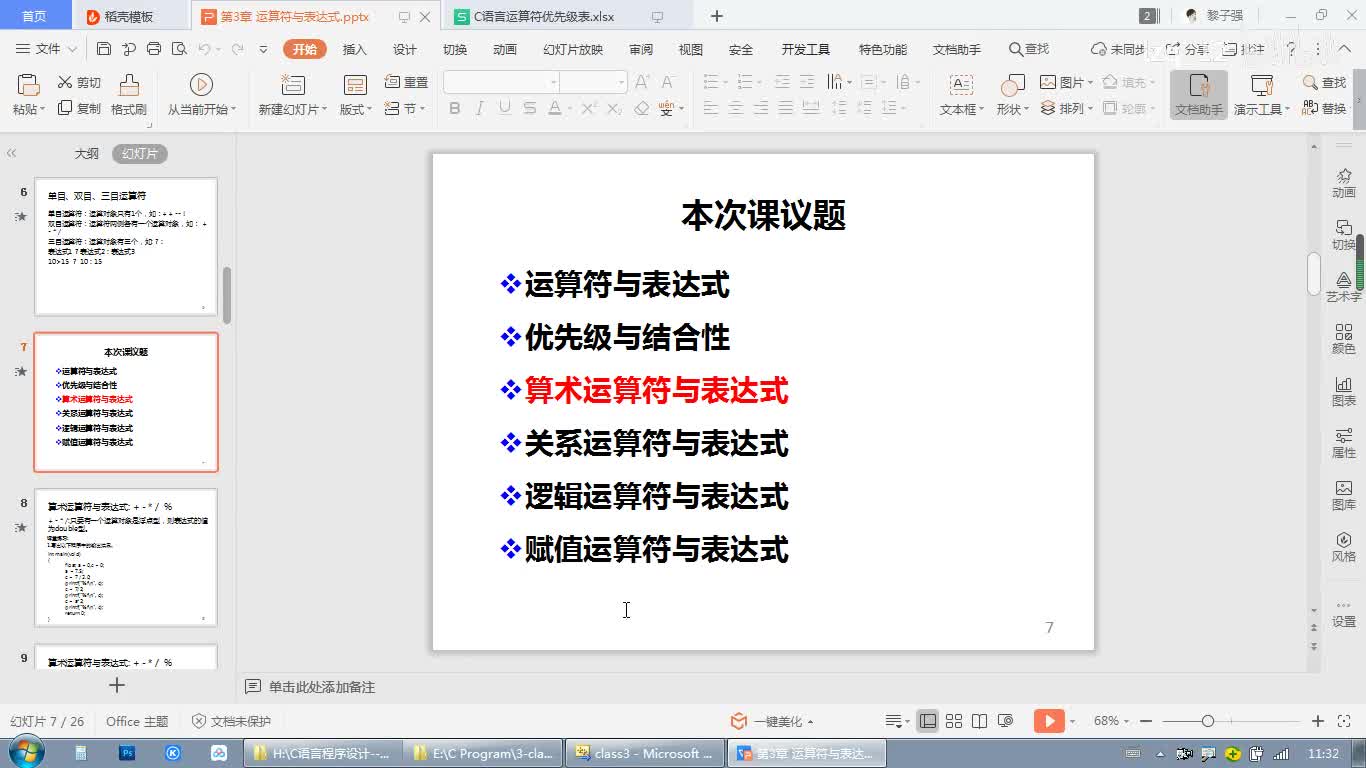Click the 文档助手 ribbon icon
Screen dimensions: 1366x768
1198,94
